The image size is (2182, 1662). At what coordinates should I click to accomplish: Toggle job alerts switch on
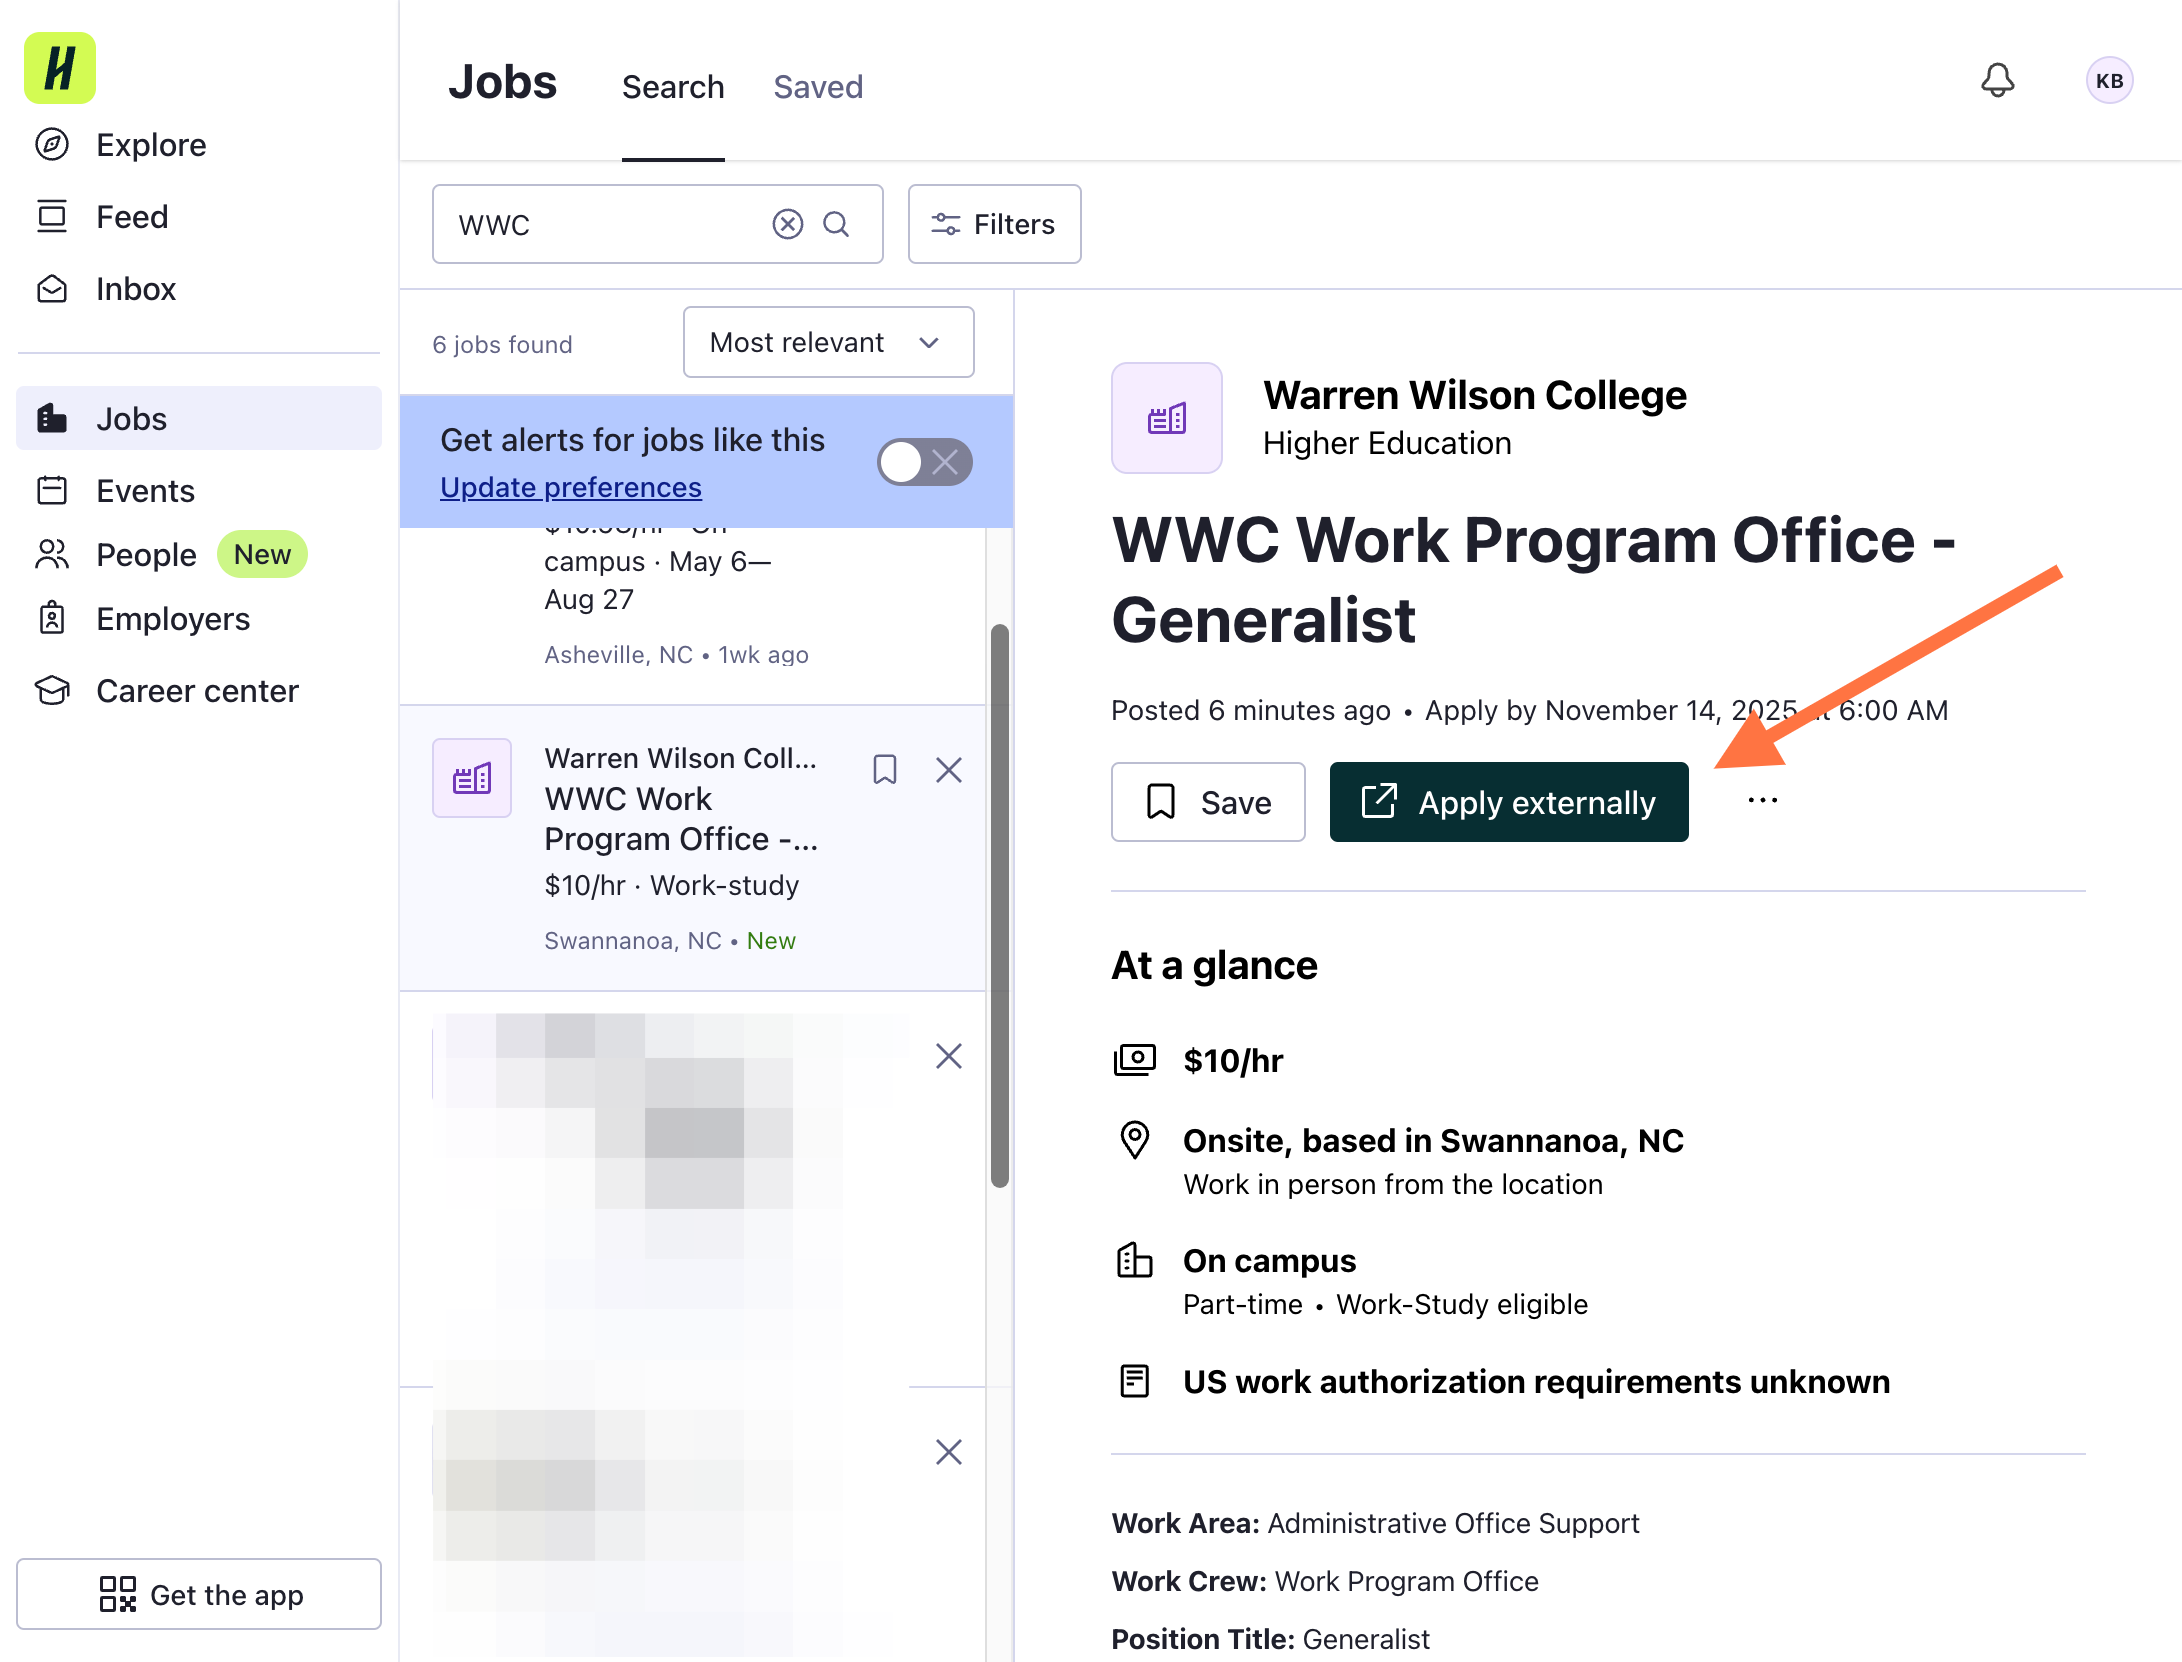[x=924, y=462]
